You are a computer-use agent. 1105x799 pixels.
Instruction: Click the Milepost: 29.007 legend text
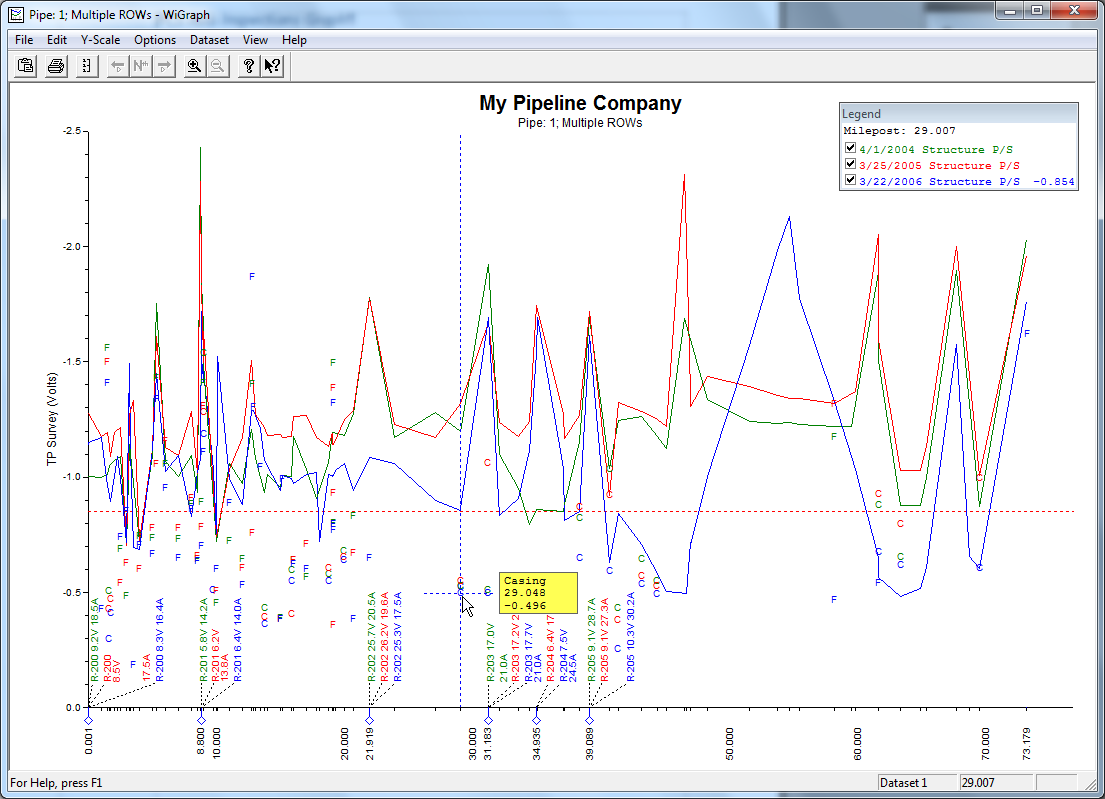[x=899, y=130]
